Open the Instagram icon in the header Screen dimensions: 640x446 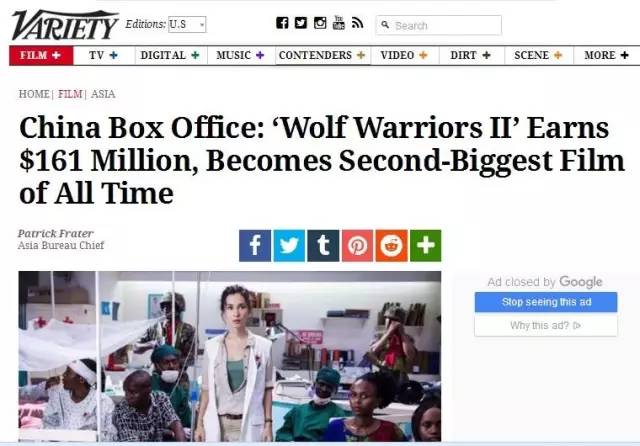(320, 23)
